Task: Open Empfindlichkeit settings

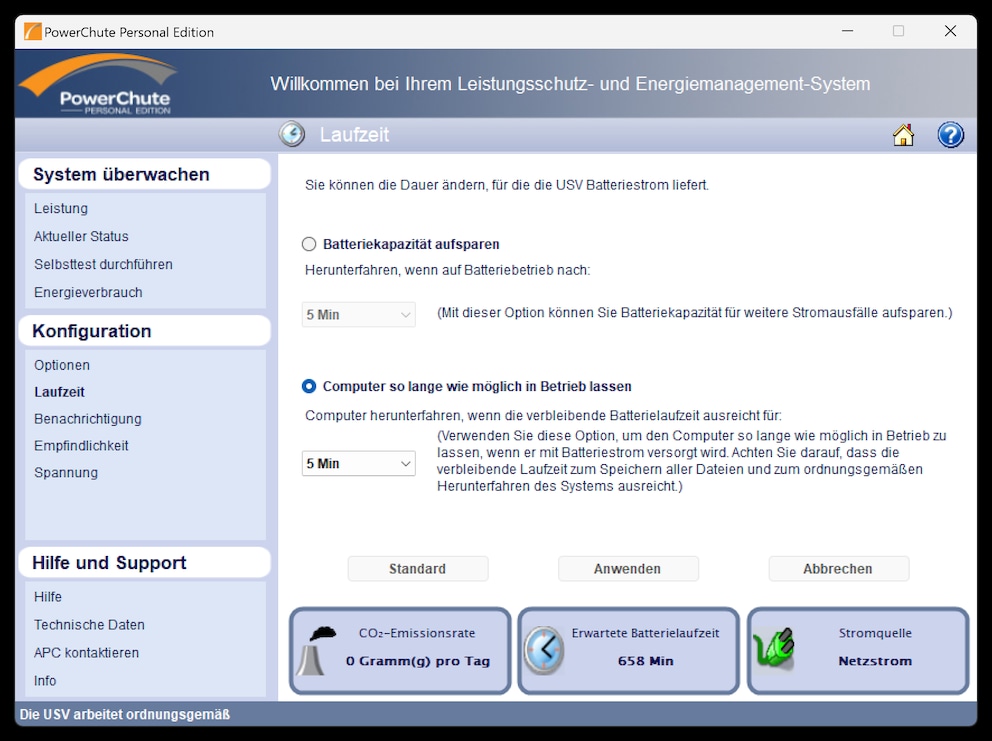Action: [x=81, y=445]
